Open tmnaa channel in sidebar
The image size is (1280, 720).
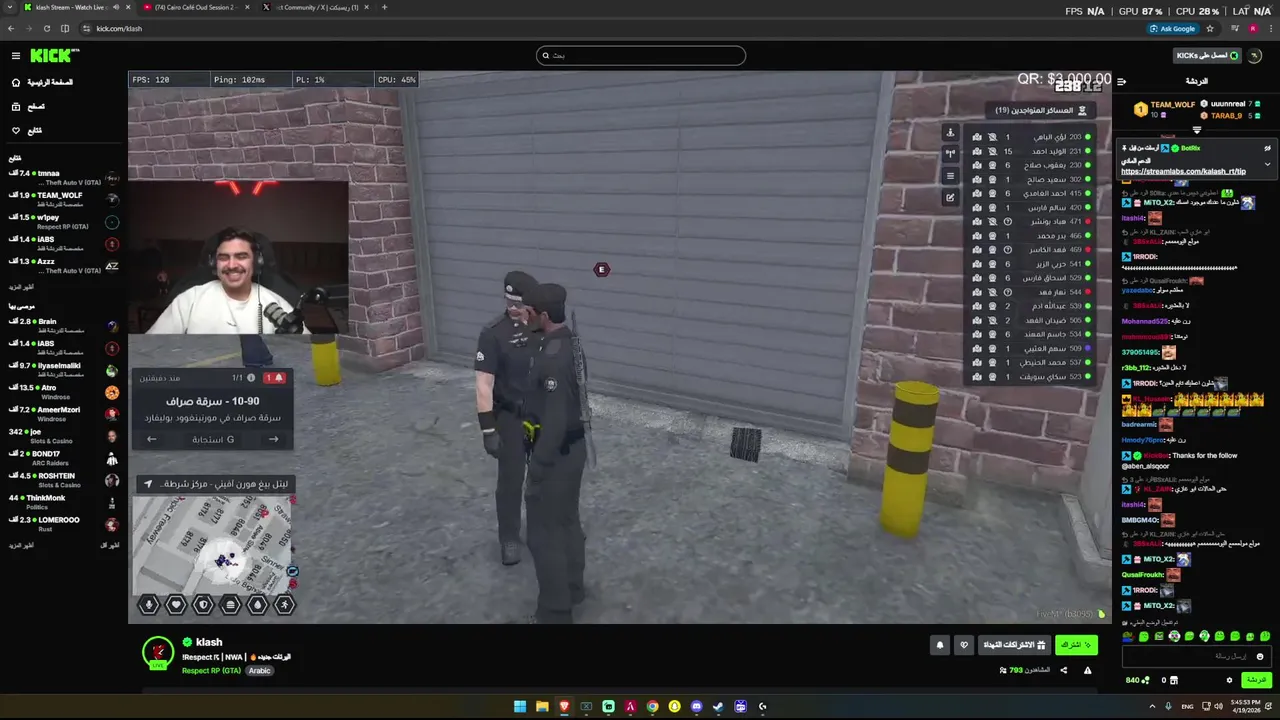tap(64, 178)
